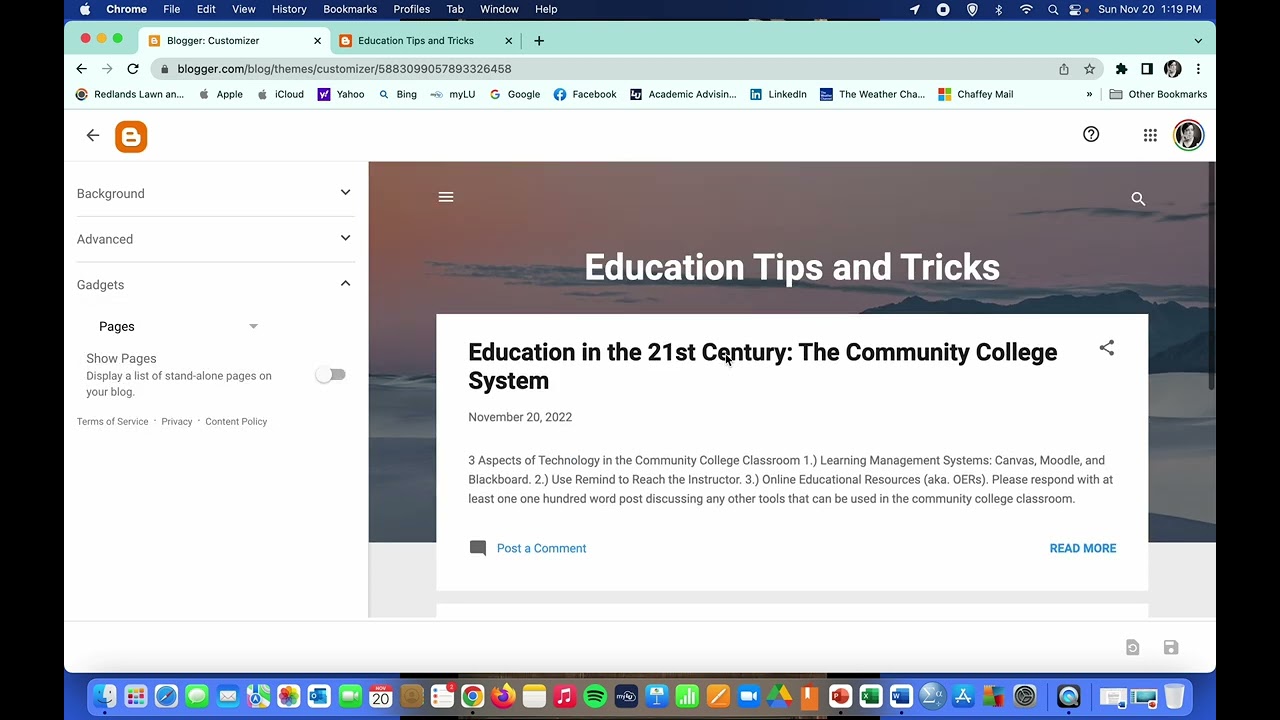The image size is (1280, 720).
Task: Open the Content Policy link
Action: 236,422
